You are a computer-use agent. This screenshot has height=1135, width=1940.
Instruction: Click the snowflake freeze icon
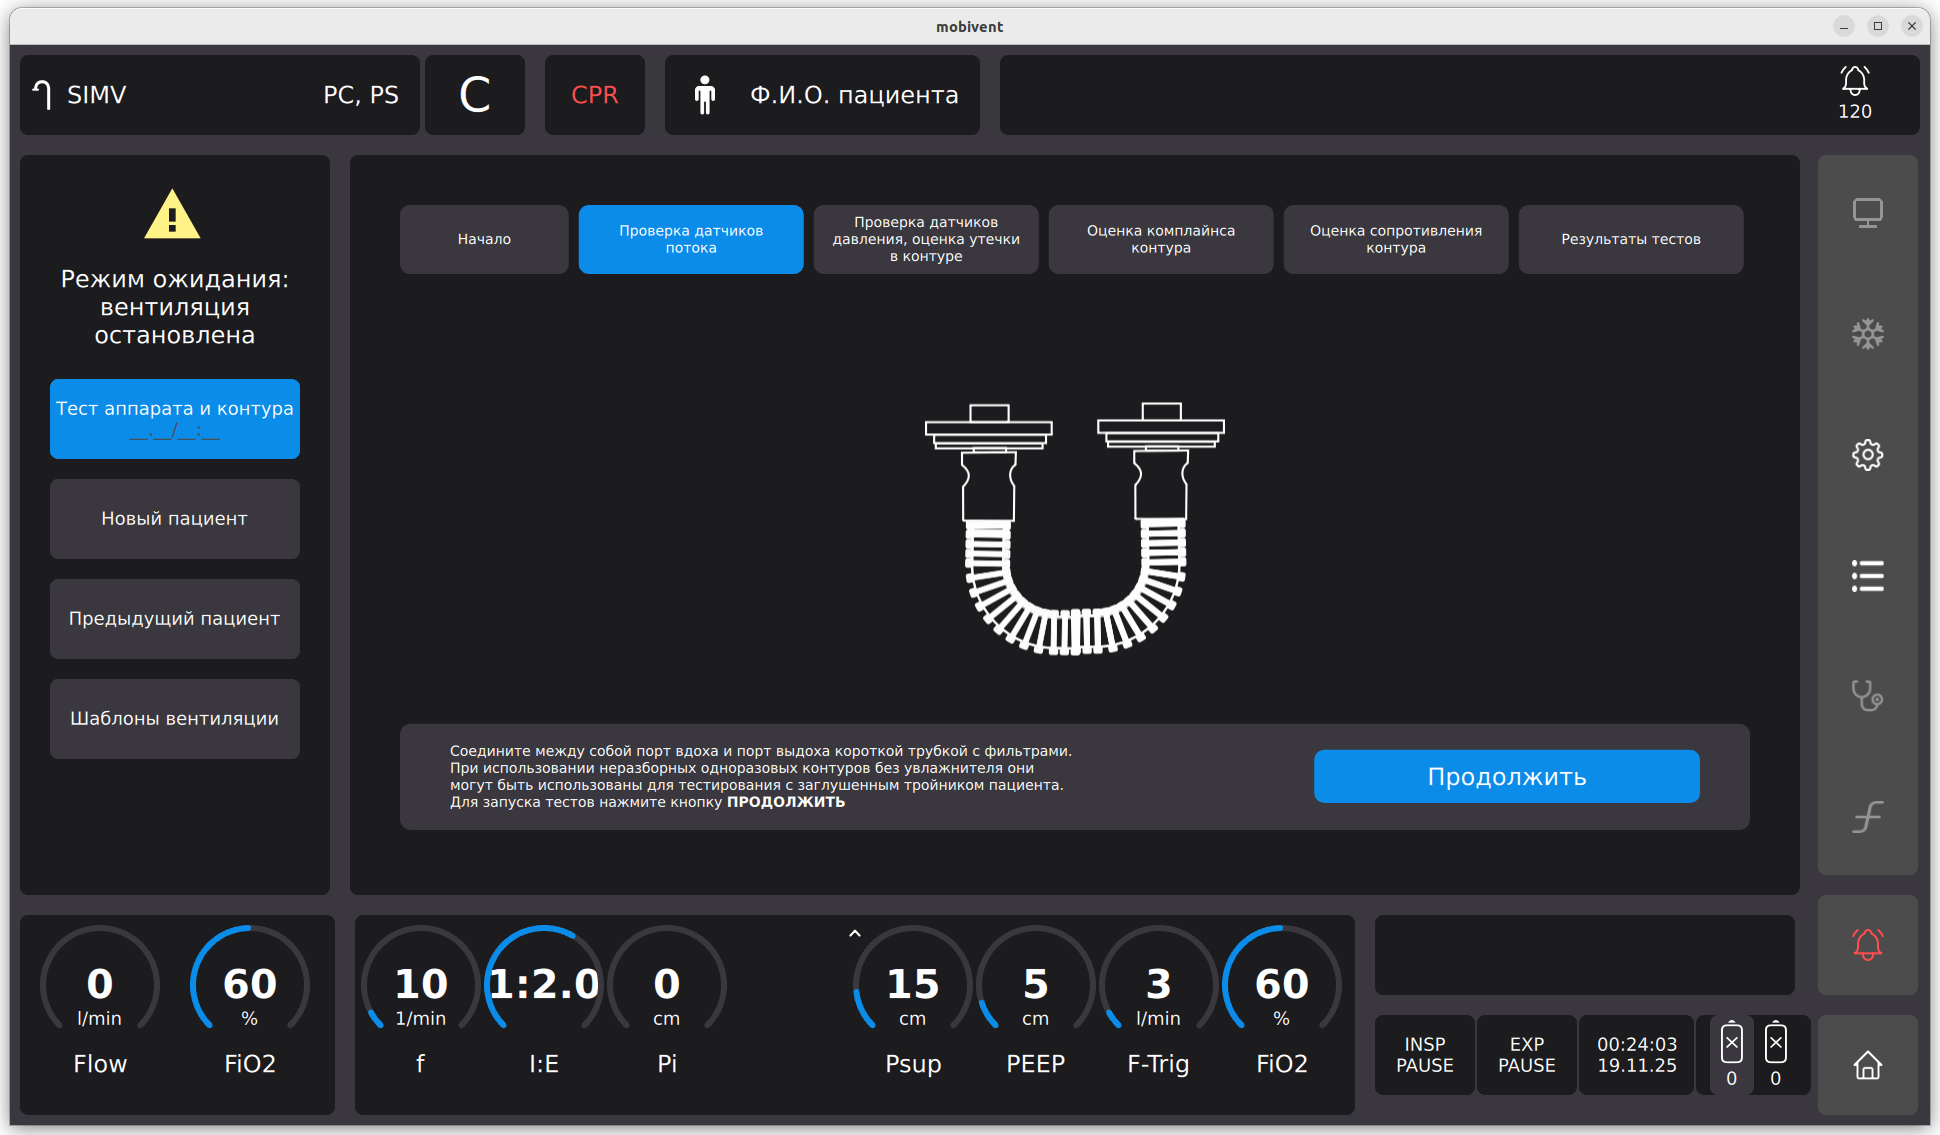click(1867, 334)
